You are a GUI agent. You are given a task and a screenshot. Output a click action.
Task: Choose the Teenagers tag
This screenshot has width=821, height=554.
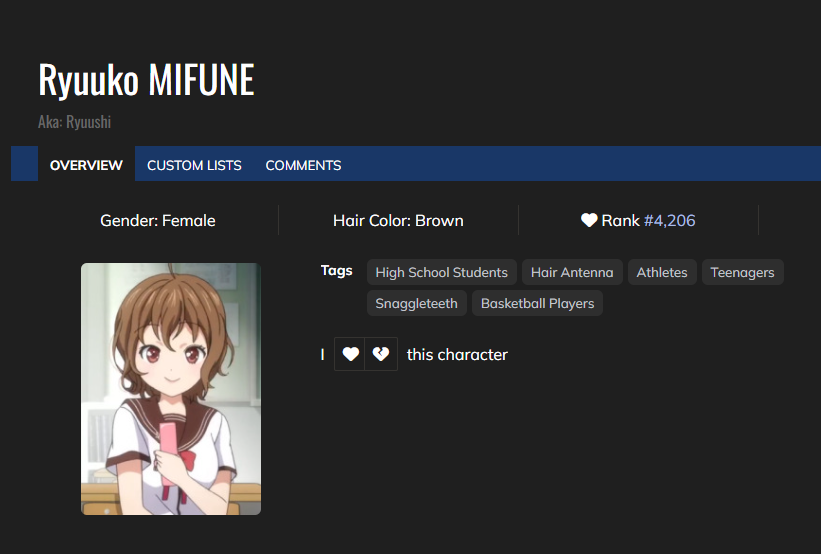click(x=742, y=272)
